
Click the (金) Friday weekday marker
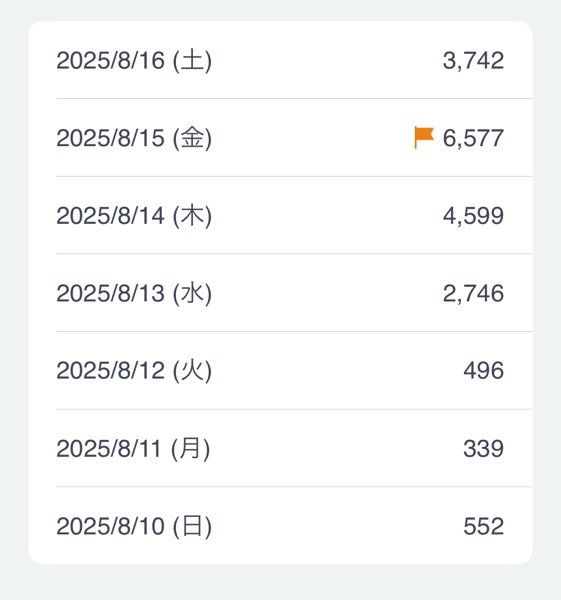(192, 139)
